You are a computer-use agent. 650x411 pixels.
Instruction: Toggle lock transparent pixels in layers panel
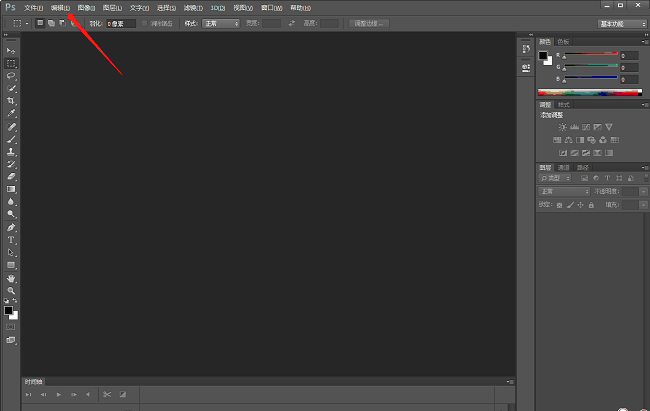(560, 204)
